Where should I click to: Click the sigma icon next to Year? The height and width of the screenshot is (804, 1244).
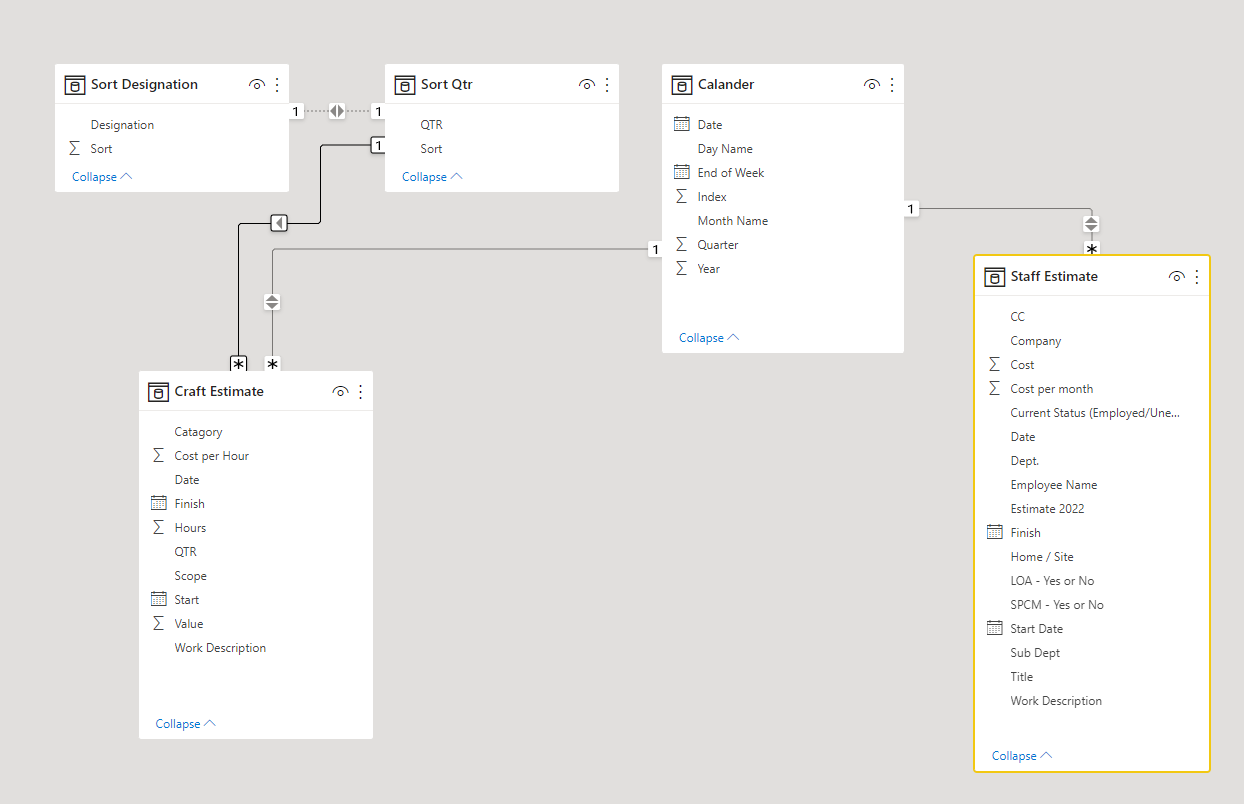[682, 269]
